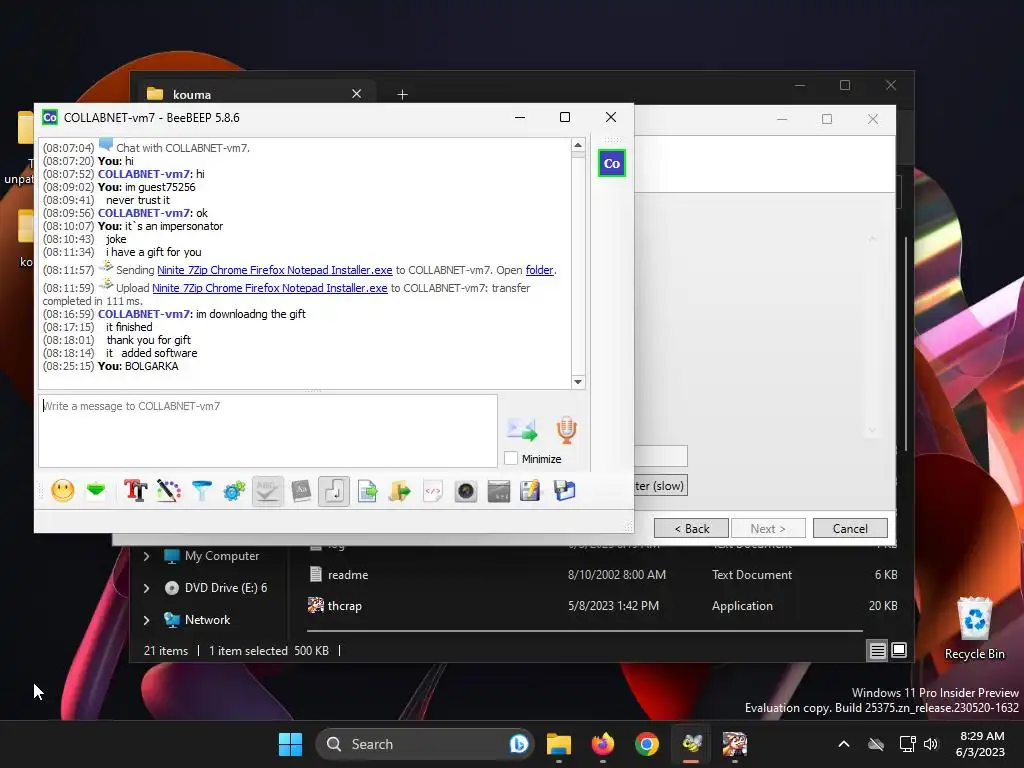Select Network in navigation pane

tap(197, 620)
